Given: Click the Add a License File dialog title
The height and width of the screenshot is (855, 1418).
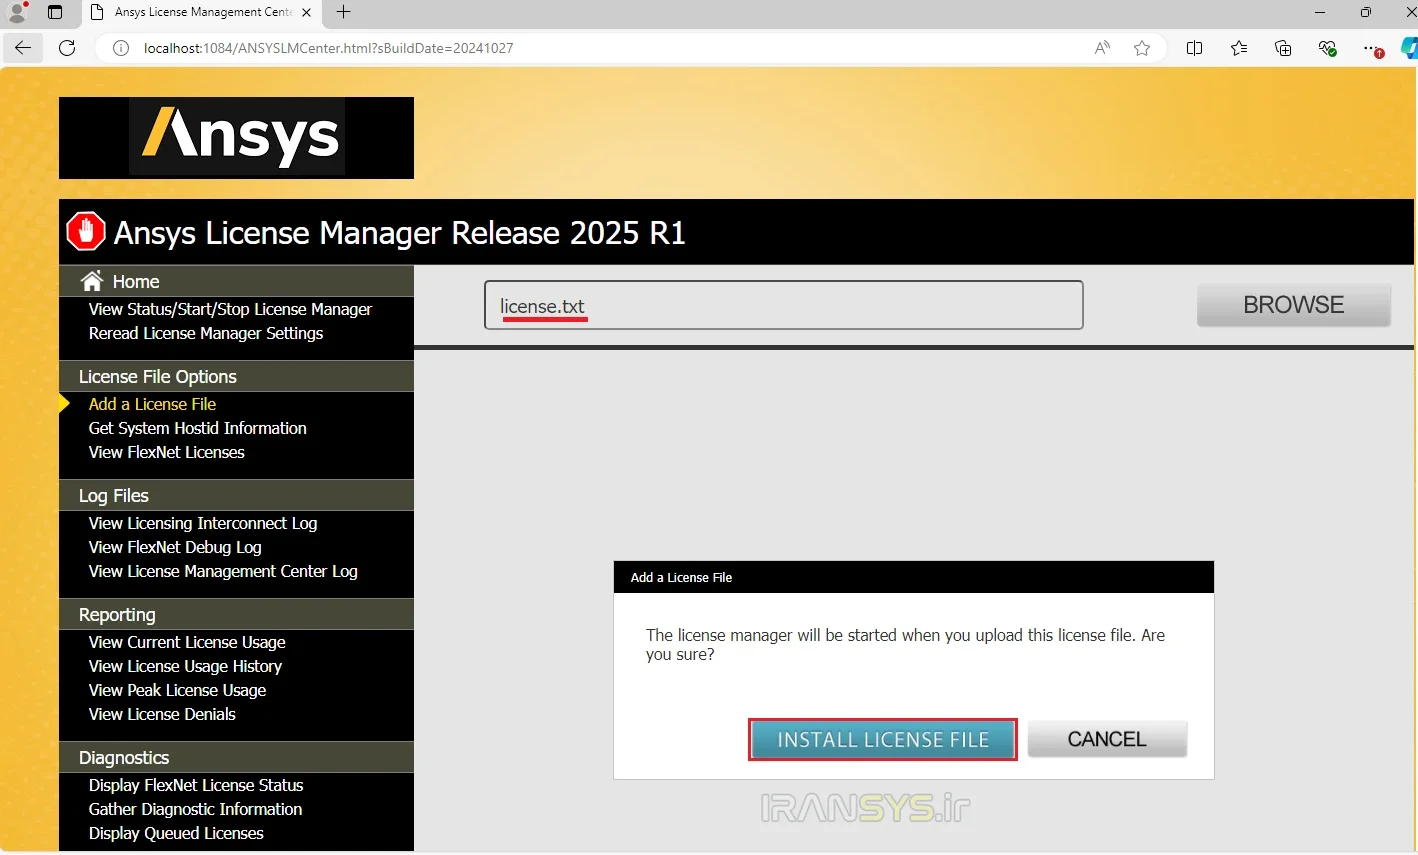Looking at the screenshot, I should [681, 577].
